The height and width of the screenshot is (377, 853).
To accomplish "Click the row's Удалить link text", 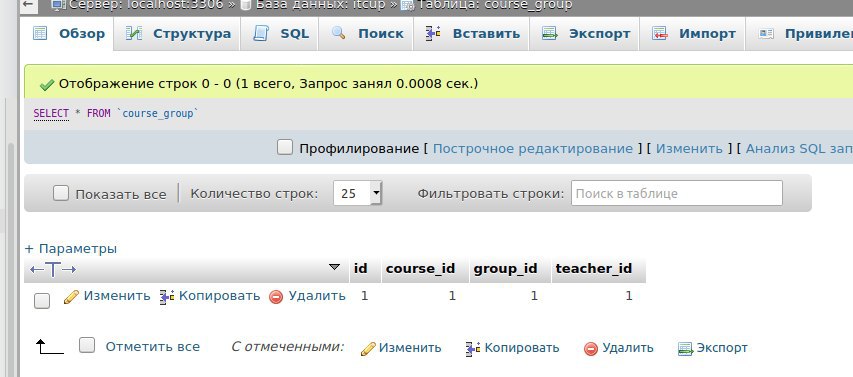I will click(x=317, y=295).
